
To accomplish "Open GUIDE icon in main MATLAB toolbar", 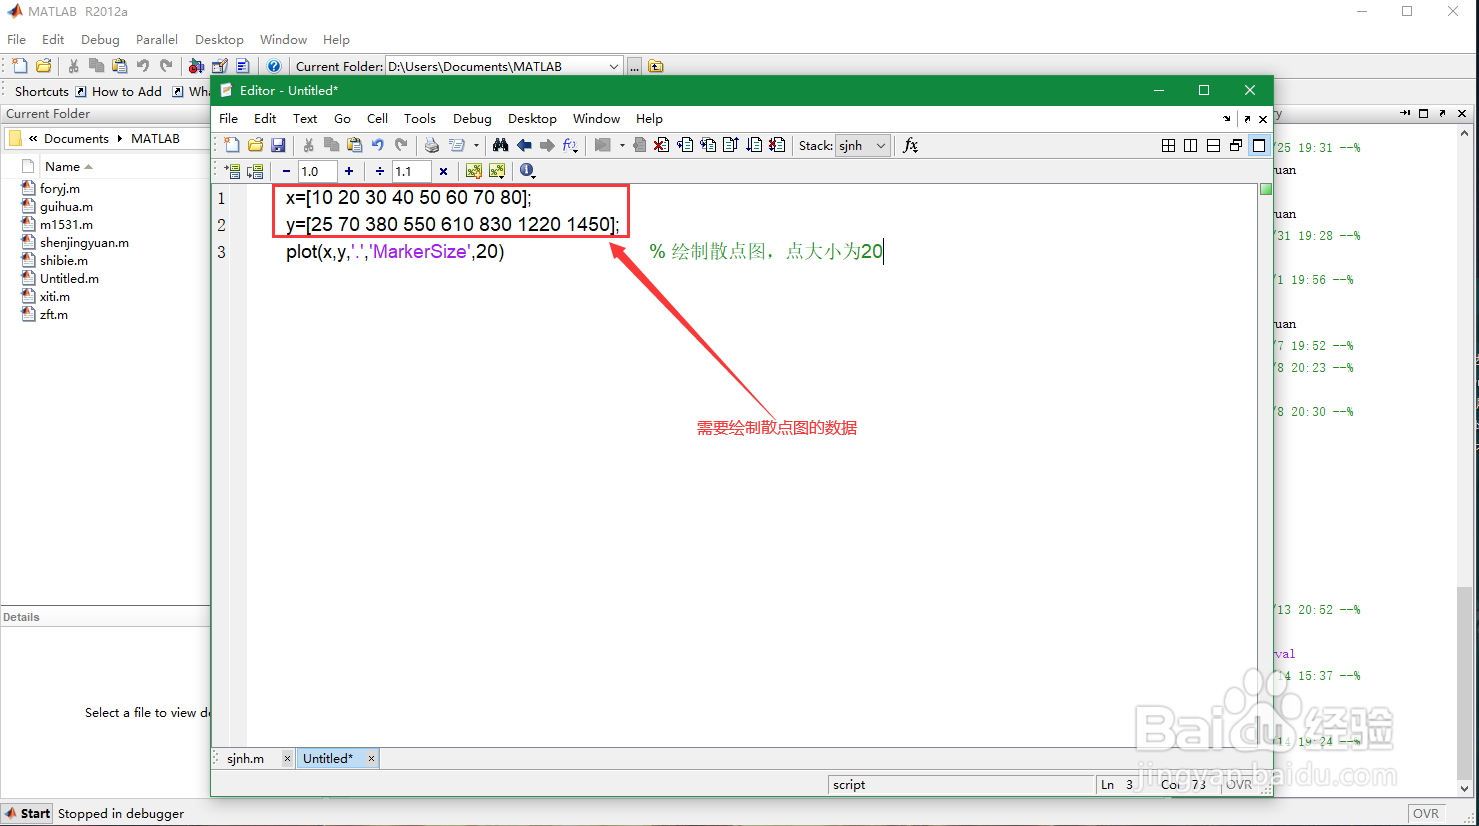I will coord(219,66).
